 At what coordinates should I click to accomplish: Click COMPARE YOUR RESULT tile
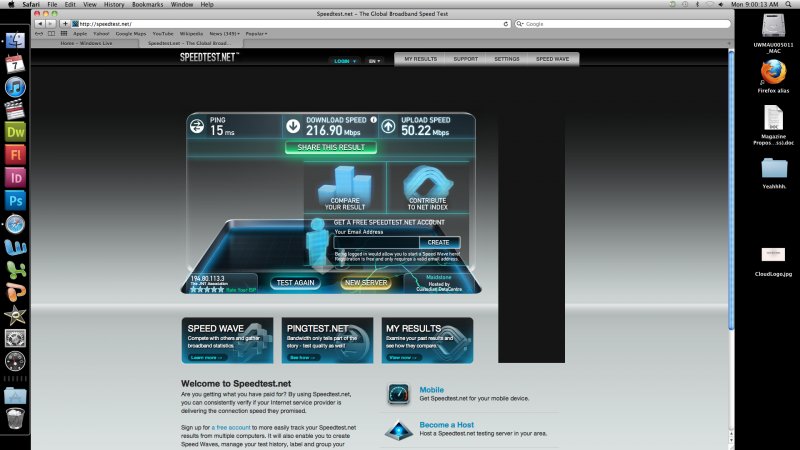click(x=345, y=188)
